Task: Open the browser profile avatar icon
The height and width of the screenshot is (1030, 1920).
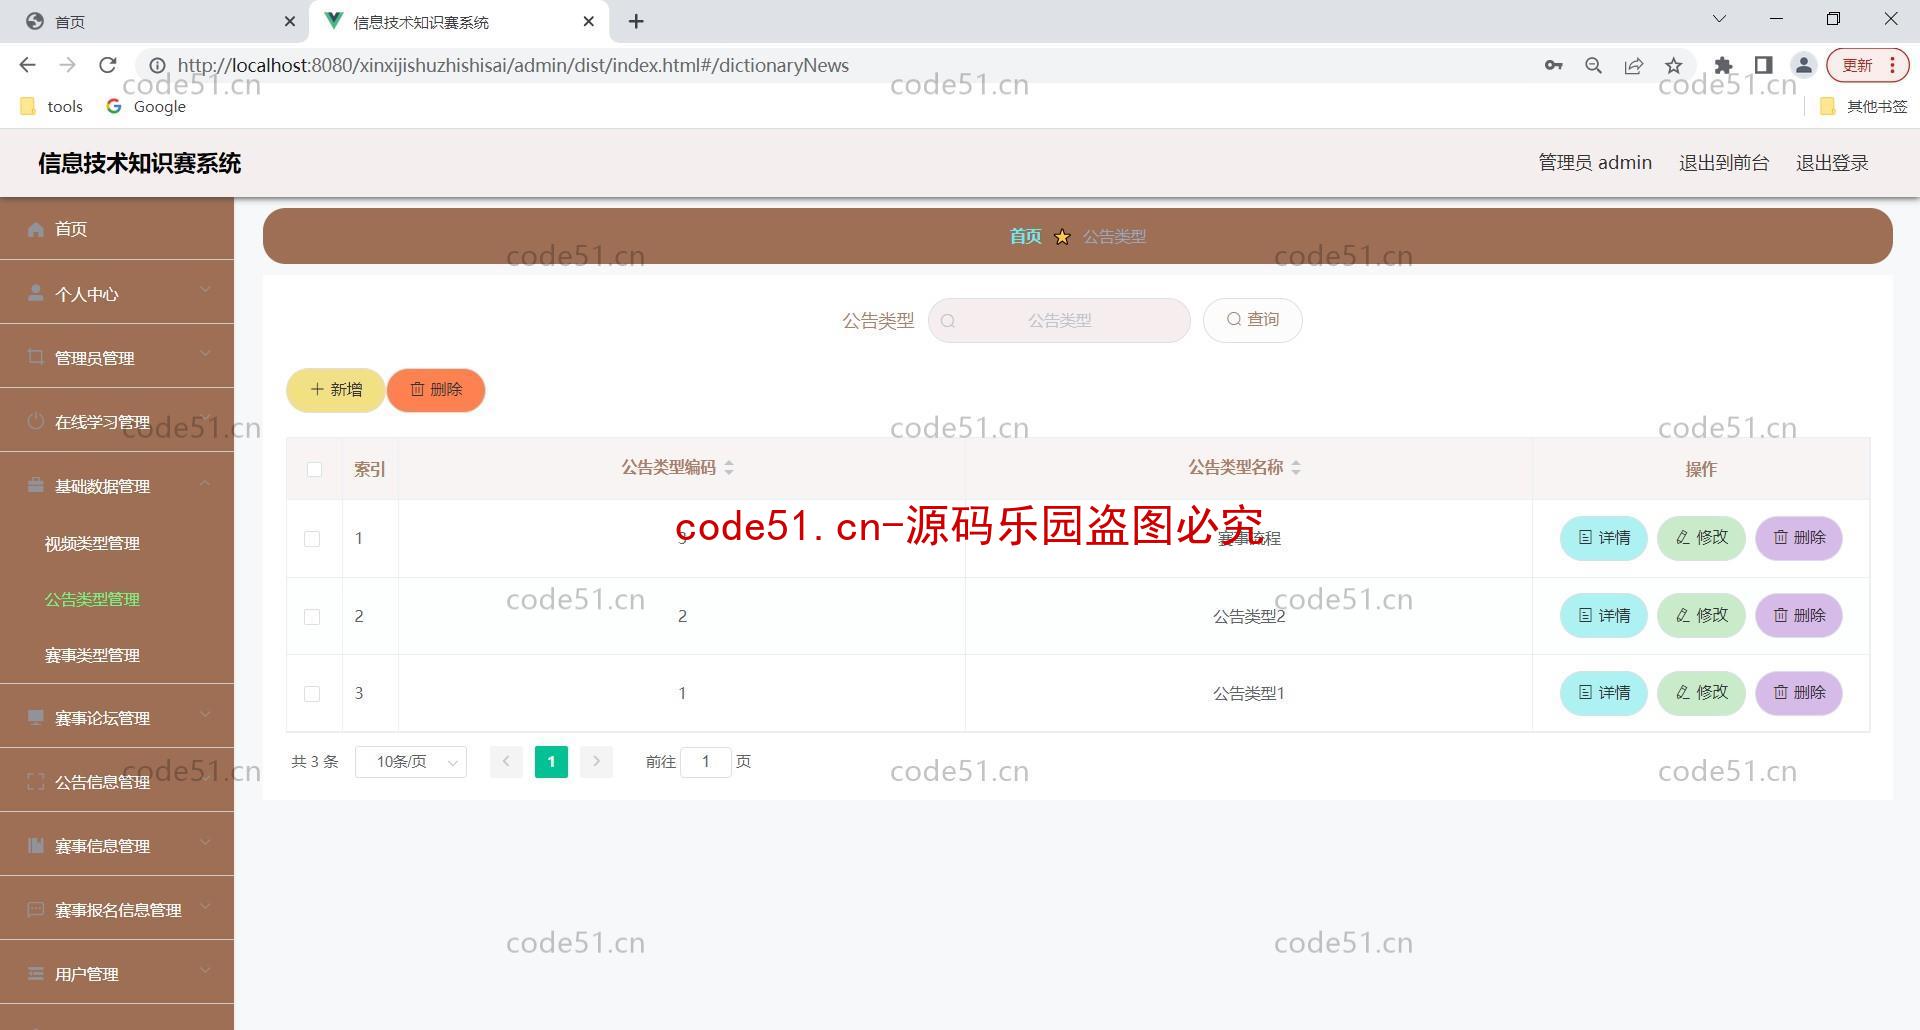Action: coord(1804,65)
